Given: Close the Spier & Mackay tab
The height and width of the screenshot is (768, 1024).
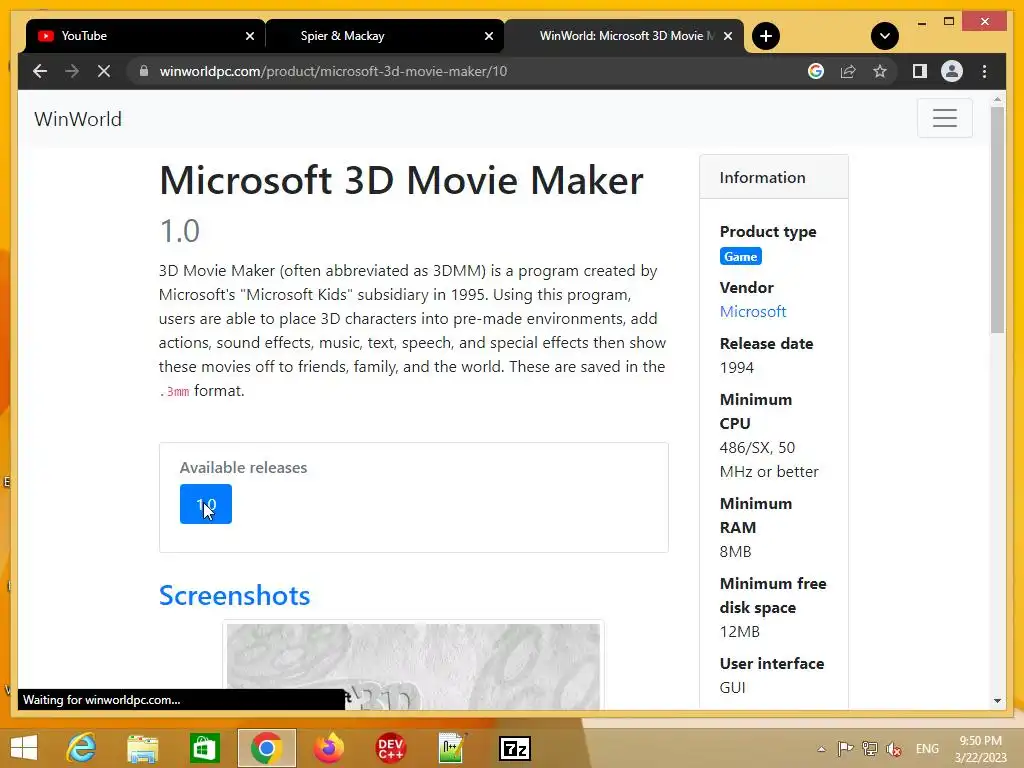Looking at the screenshot, I should [x=488, y=36].
